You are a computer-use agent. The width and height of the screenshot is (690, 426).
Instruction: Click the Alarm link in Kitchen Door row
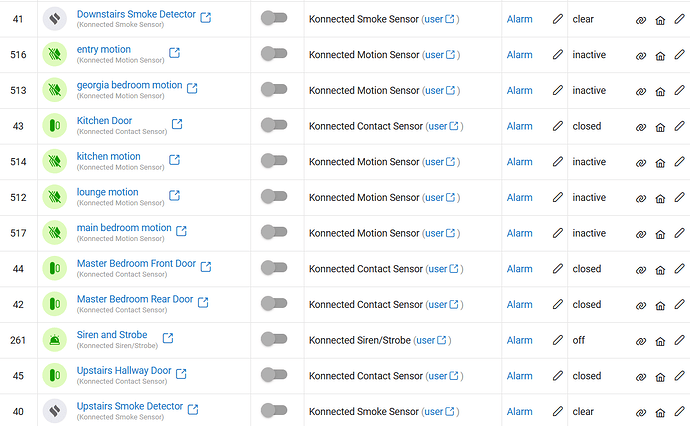click(519, 126)
